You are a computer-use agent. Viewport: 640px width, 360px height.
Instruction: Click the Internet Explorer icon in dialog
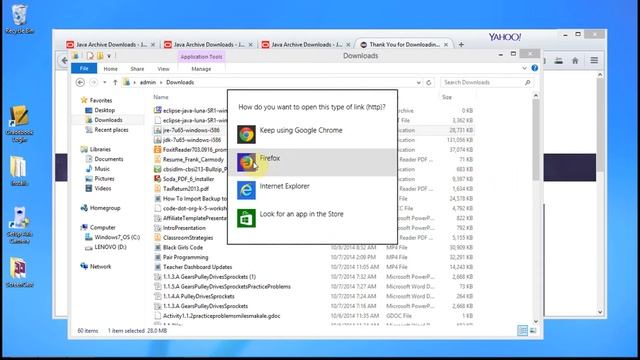tap(246, 190)
